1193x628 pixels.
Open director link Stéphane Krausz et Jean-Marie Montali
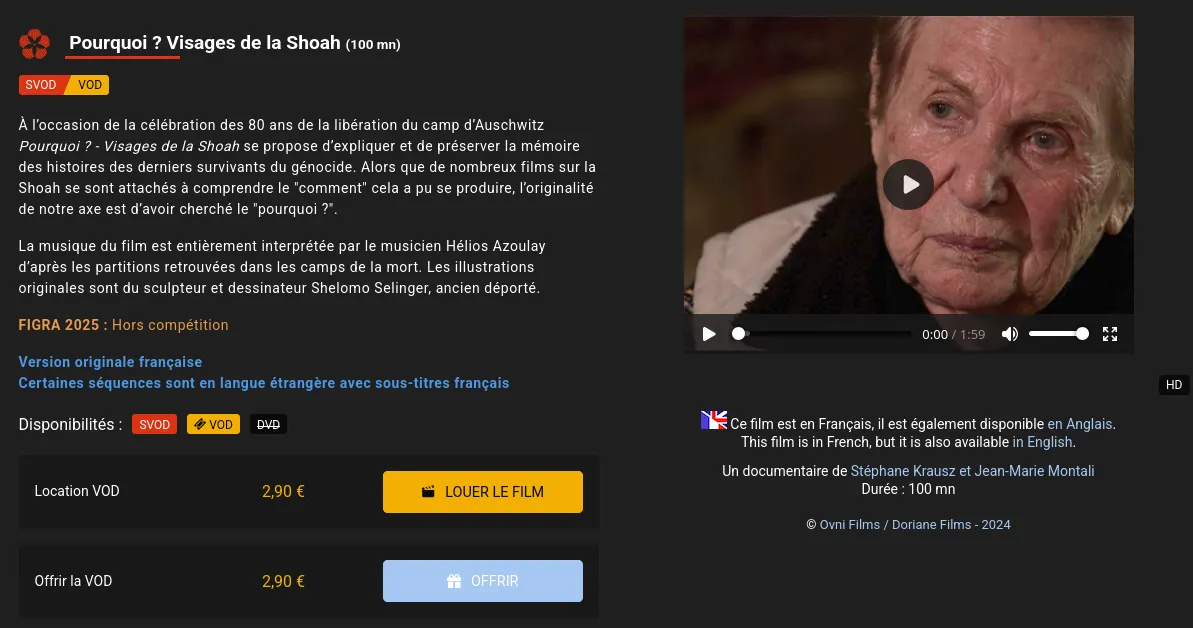point(972,471)
